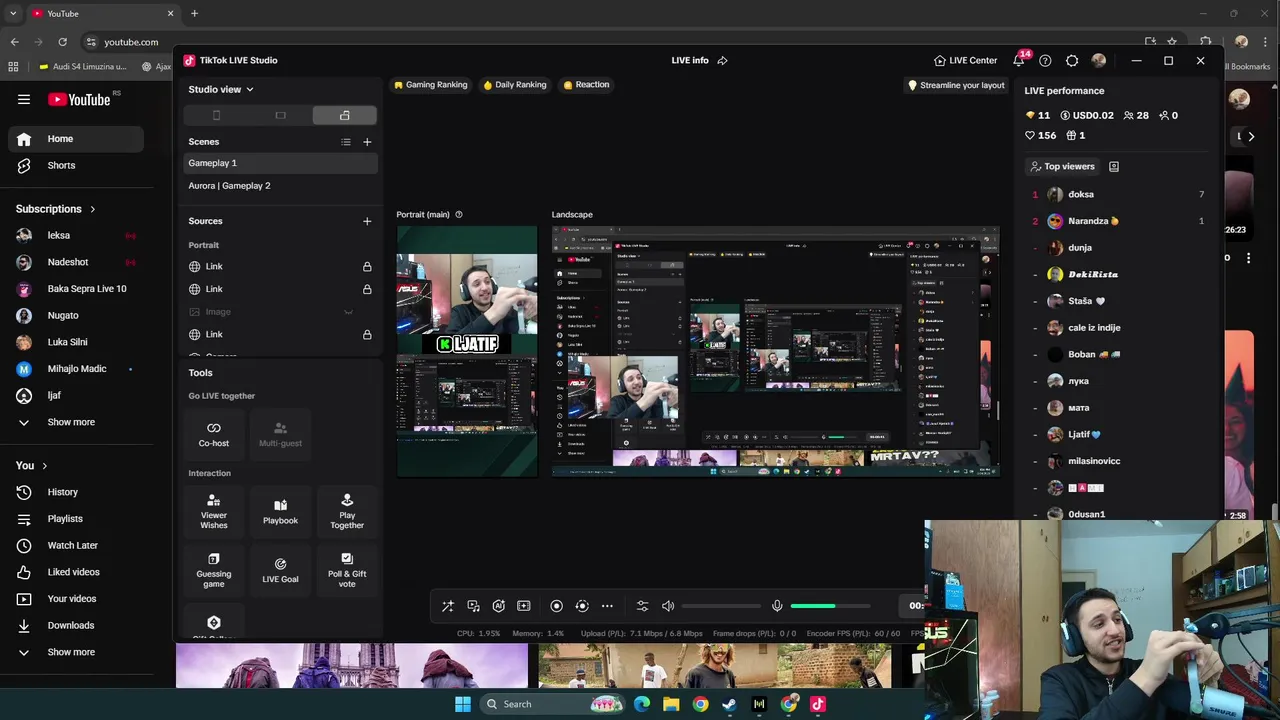Click Streamline your layout tip

pos(956,86)
